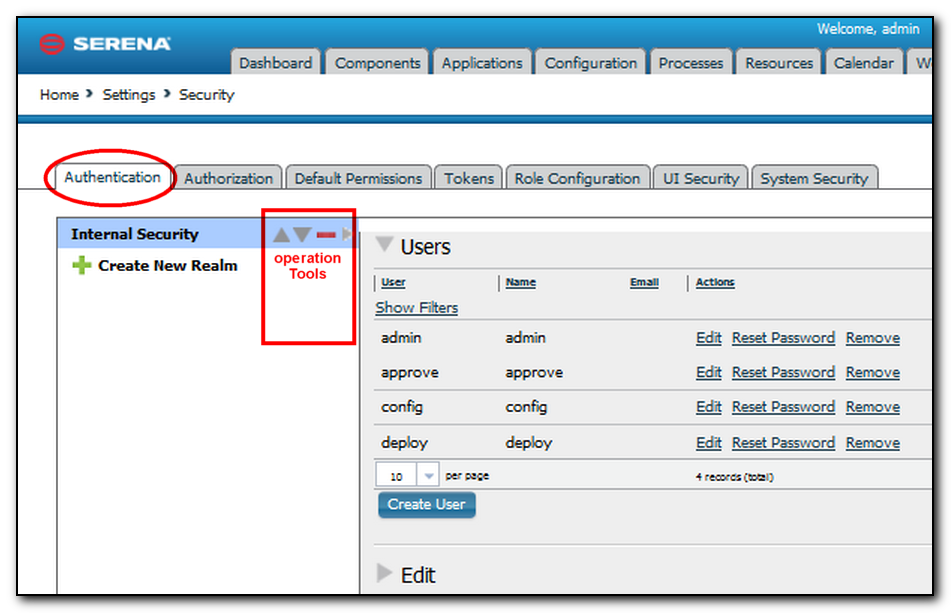The image size is (951, 613).
Task: Sort by the User column header
Action: (393, 283)
